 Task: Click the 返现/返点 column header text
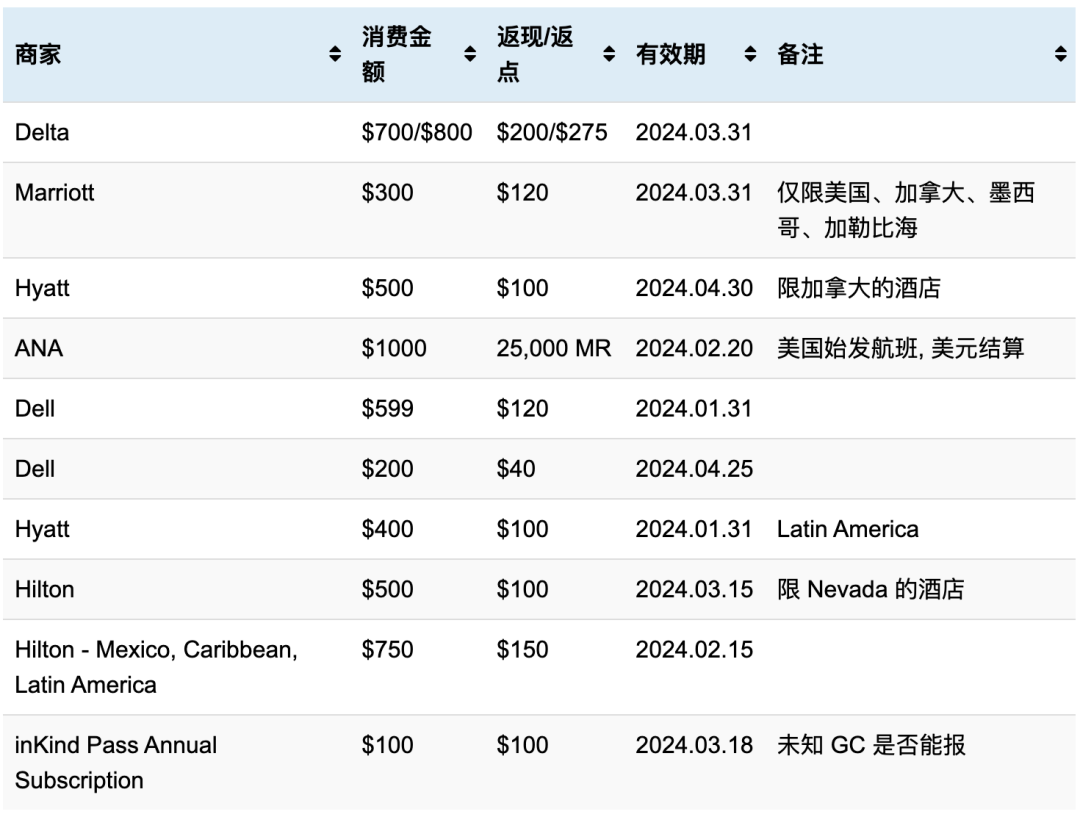pyautogui.click(x=534, y=54)
